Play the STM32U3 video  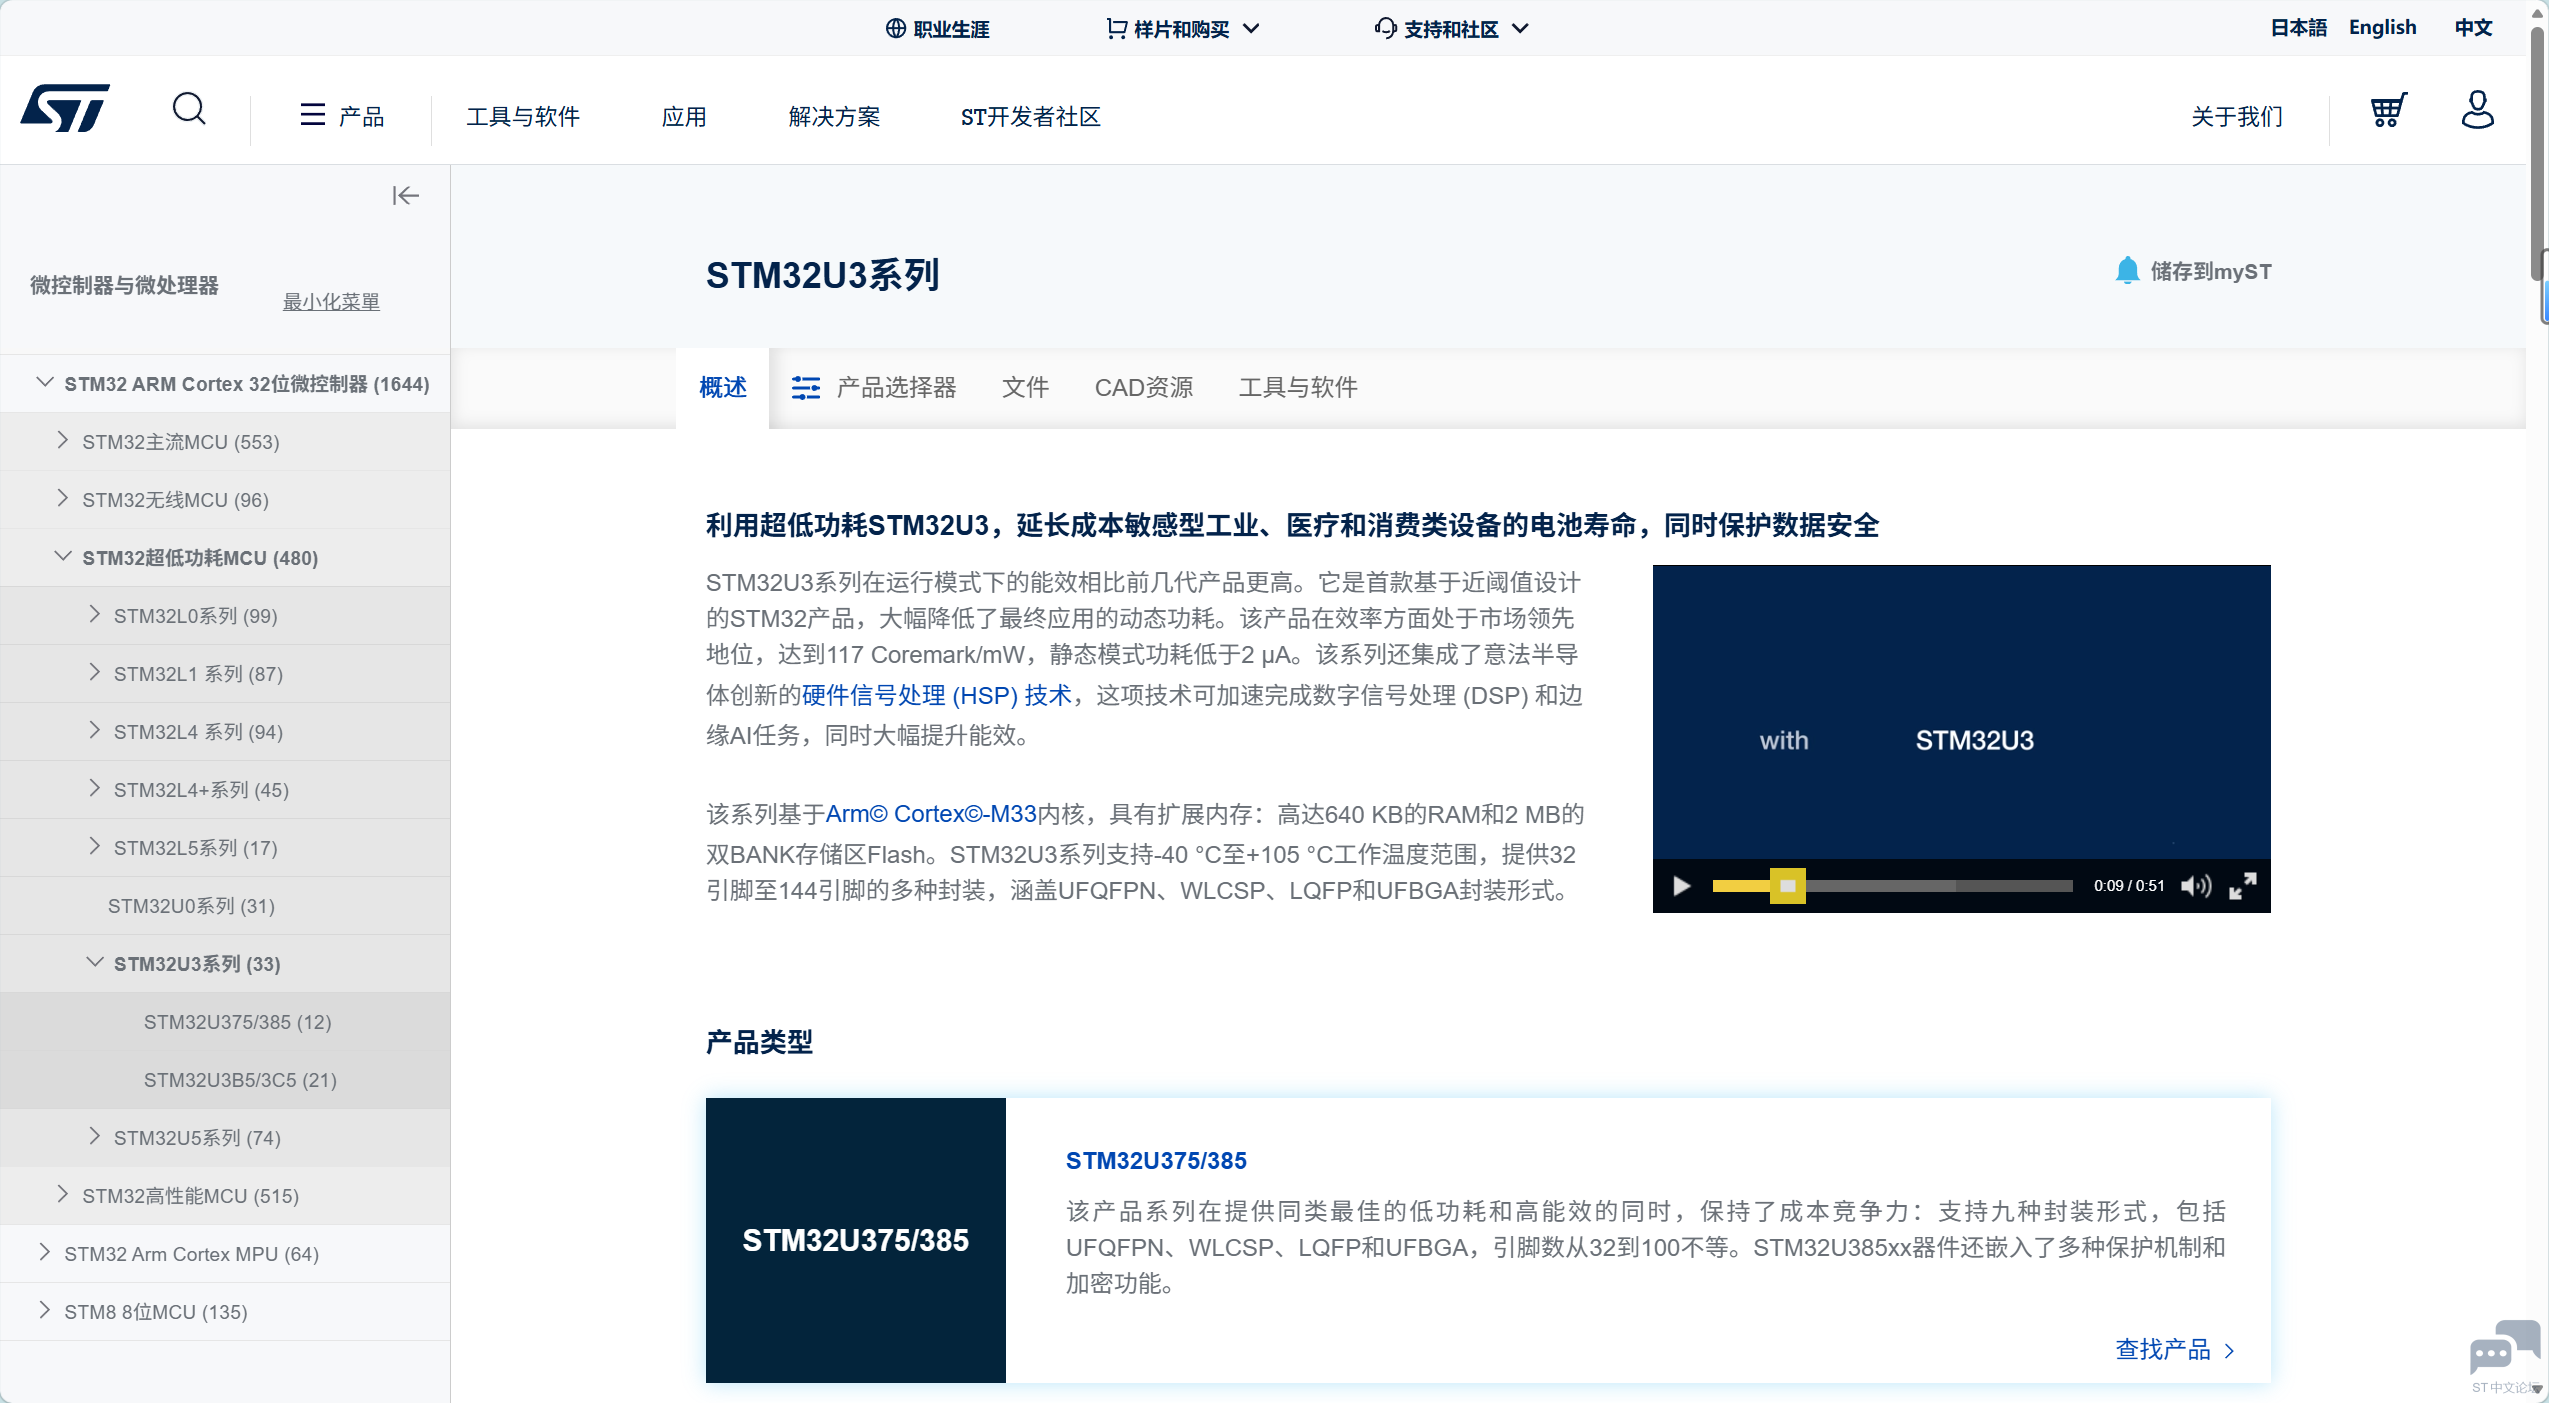point(1681,886)
